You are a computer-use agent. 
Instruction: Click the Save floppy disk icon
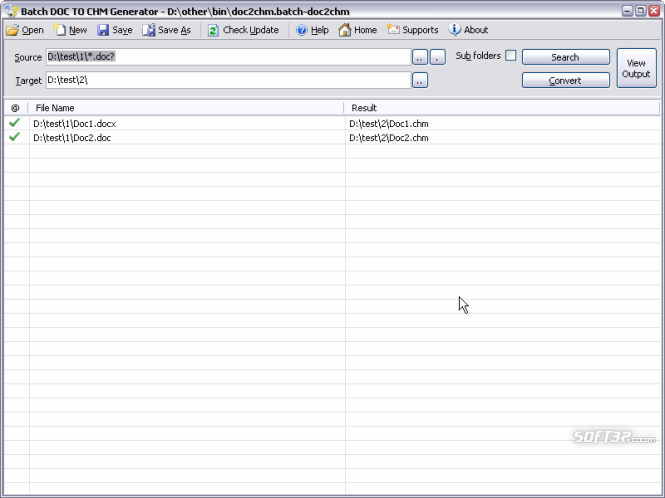point(103,30)
